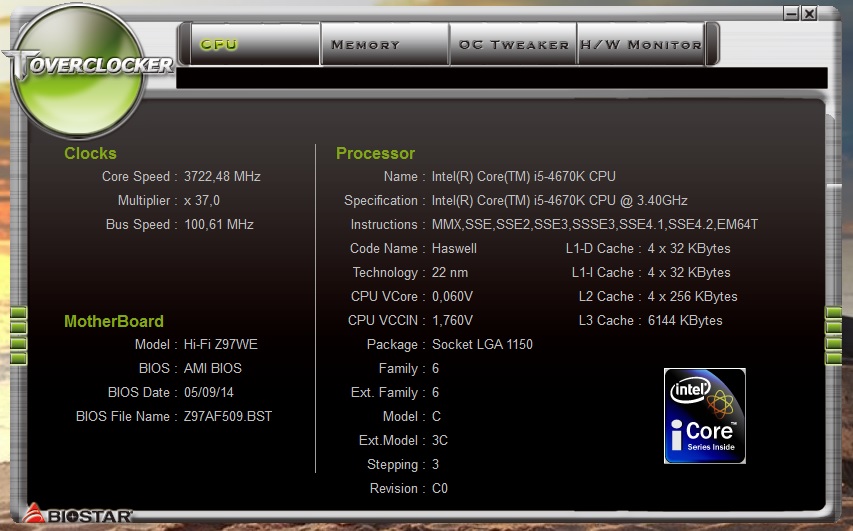Click the black status bar below tabs
The image size is (853, 531).
click(x=500, y=78)
